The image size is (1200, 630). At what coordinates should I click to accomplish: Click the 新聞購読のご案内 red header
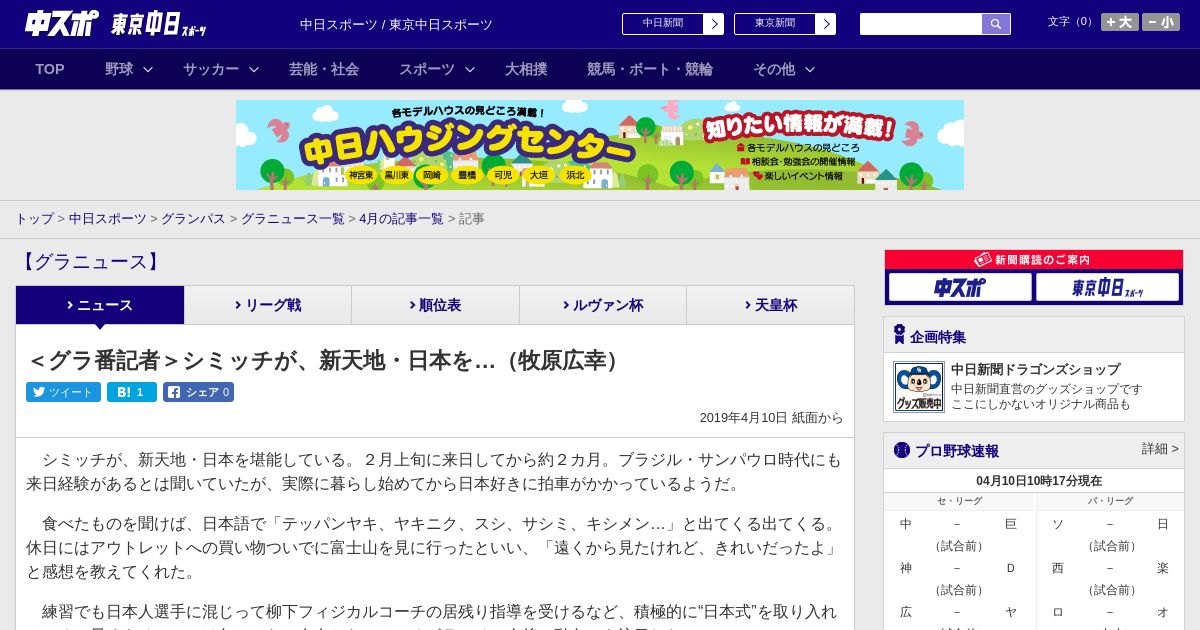[1034, 260]
